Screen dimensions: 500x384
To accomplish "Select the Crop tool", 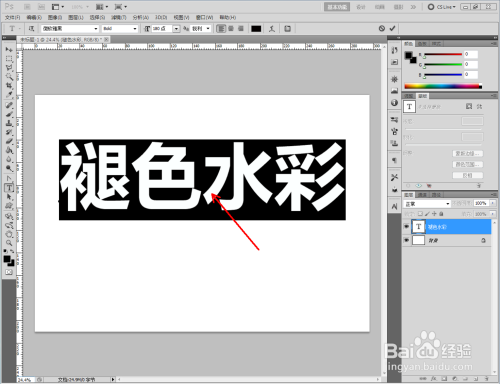I will [9, 86].
